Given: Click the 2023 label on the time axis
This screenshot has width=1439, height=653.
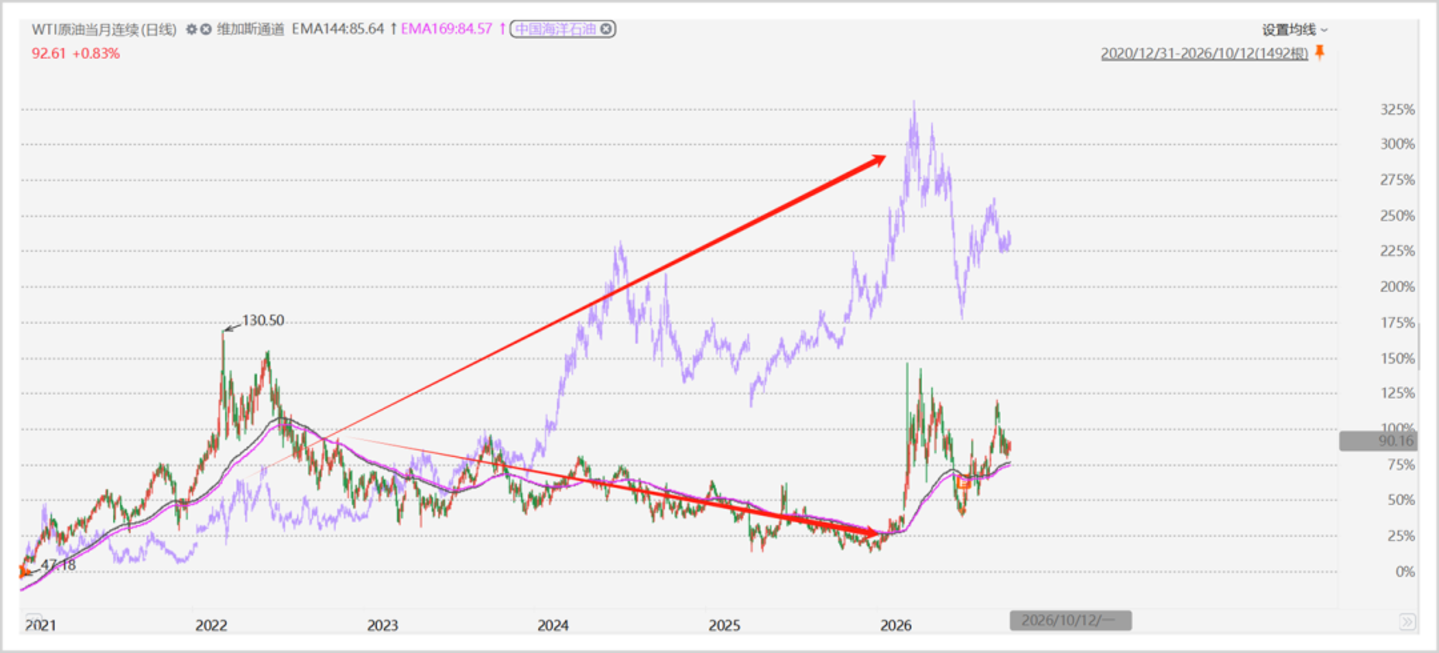Looking at the screenshot, I should pos(382,626).
